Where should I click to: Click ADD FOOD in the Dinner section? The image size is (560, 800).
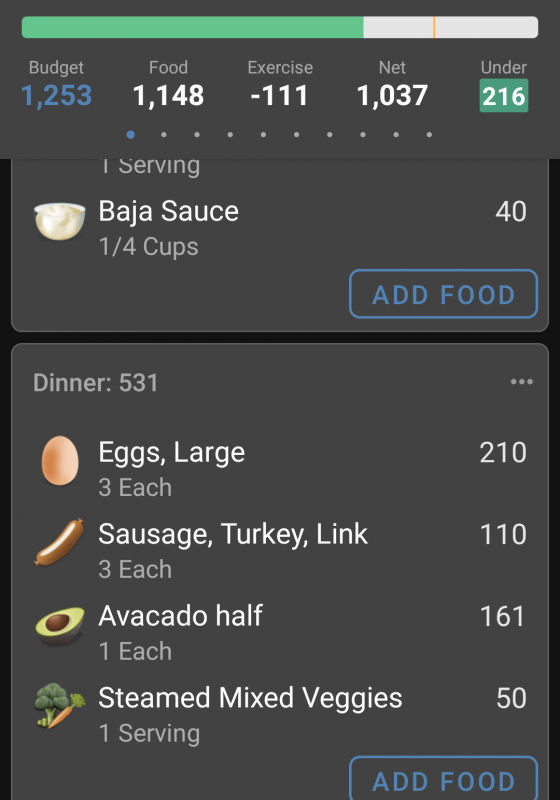(x=443, y=779)
